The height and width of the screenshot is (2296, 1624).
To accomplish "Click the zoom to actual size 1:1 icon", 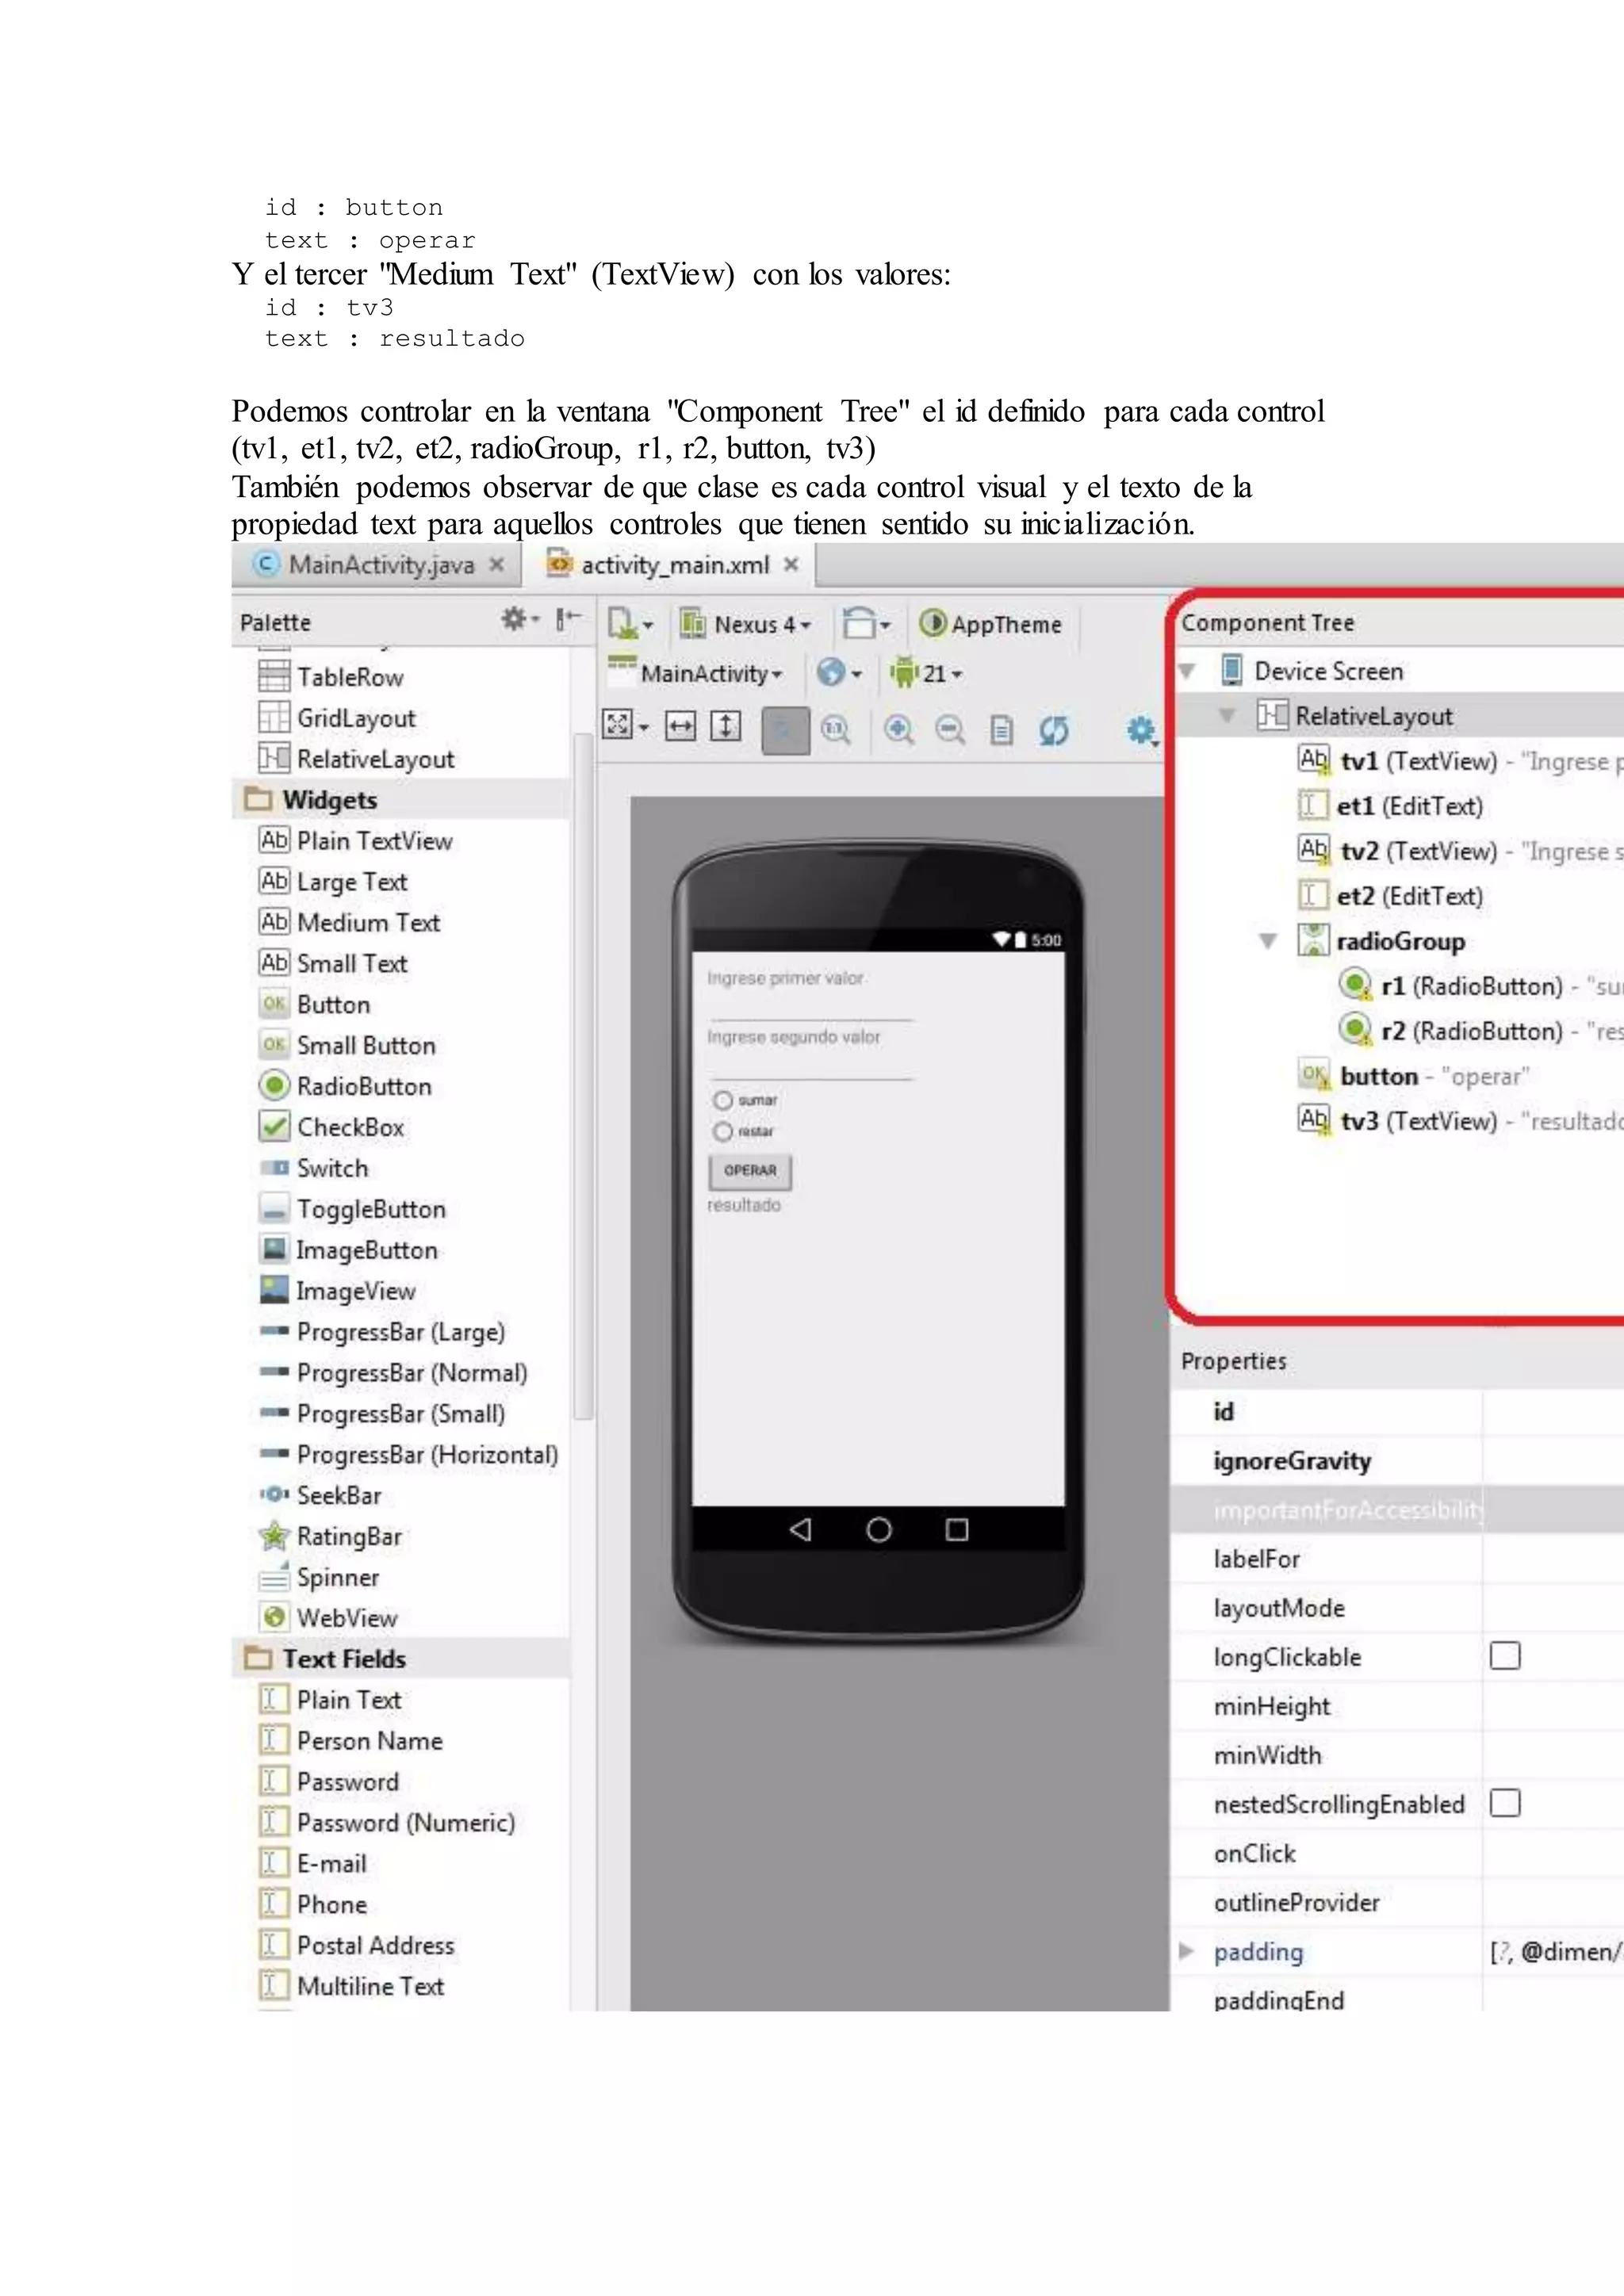I will click(x=836, y=731).
